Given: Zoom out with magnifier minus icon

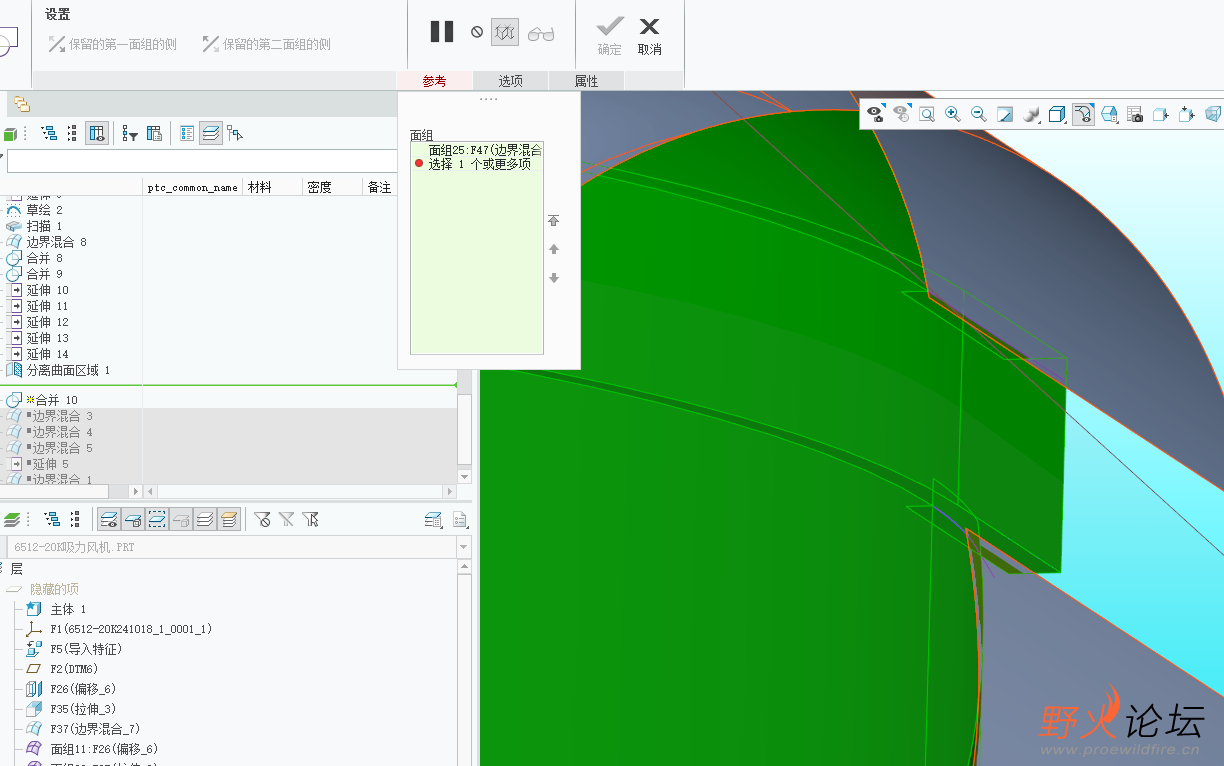Looking at the screenshot, I should point(979,114).
